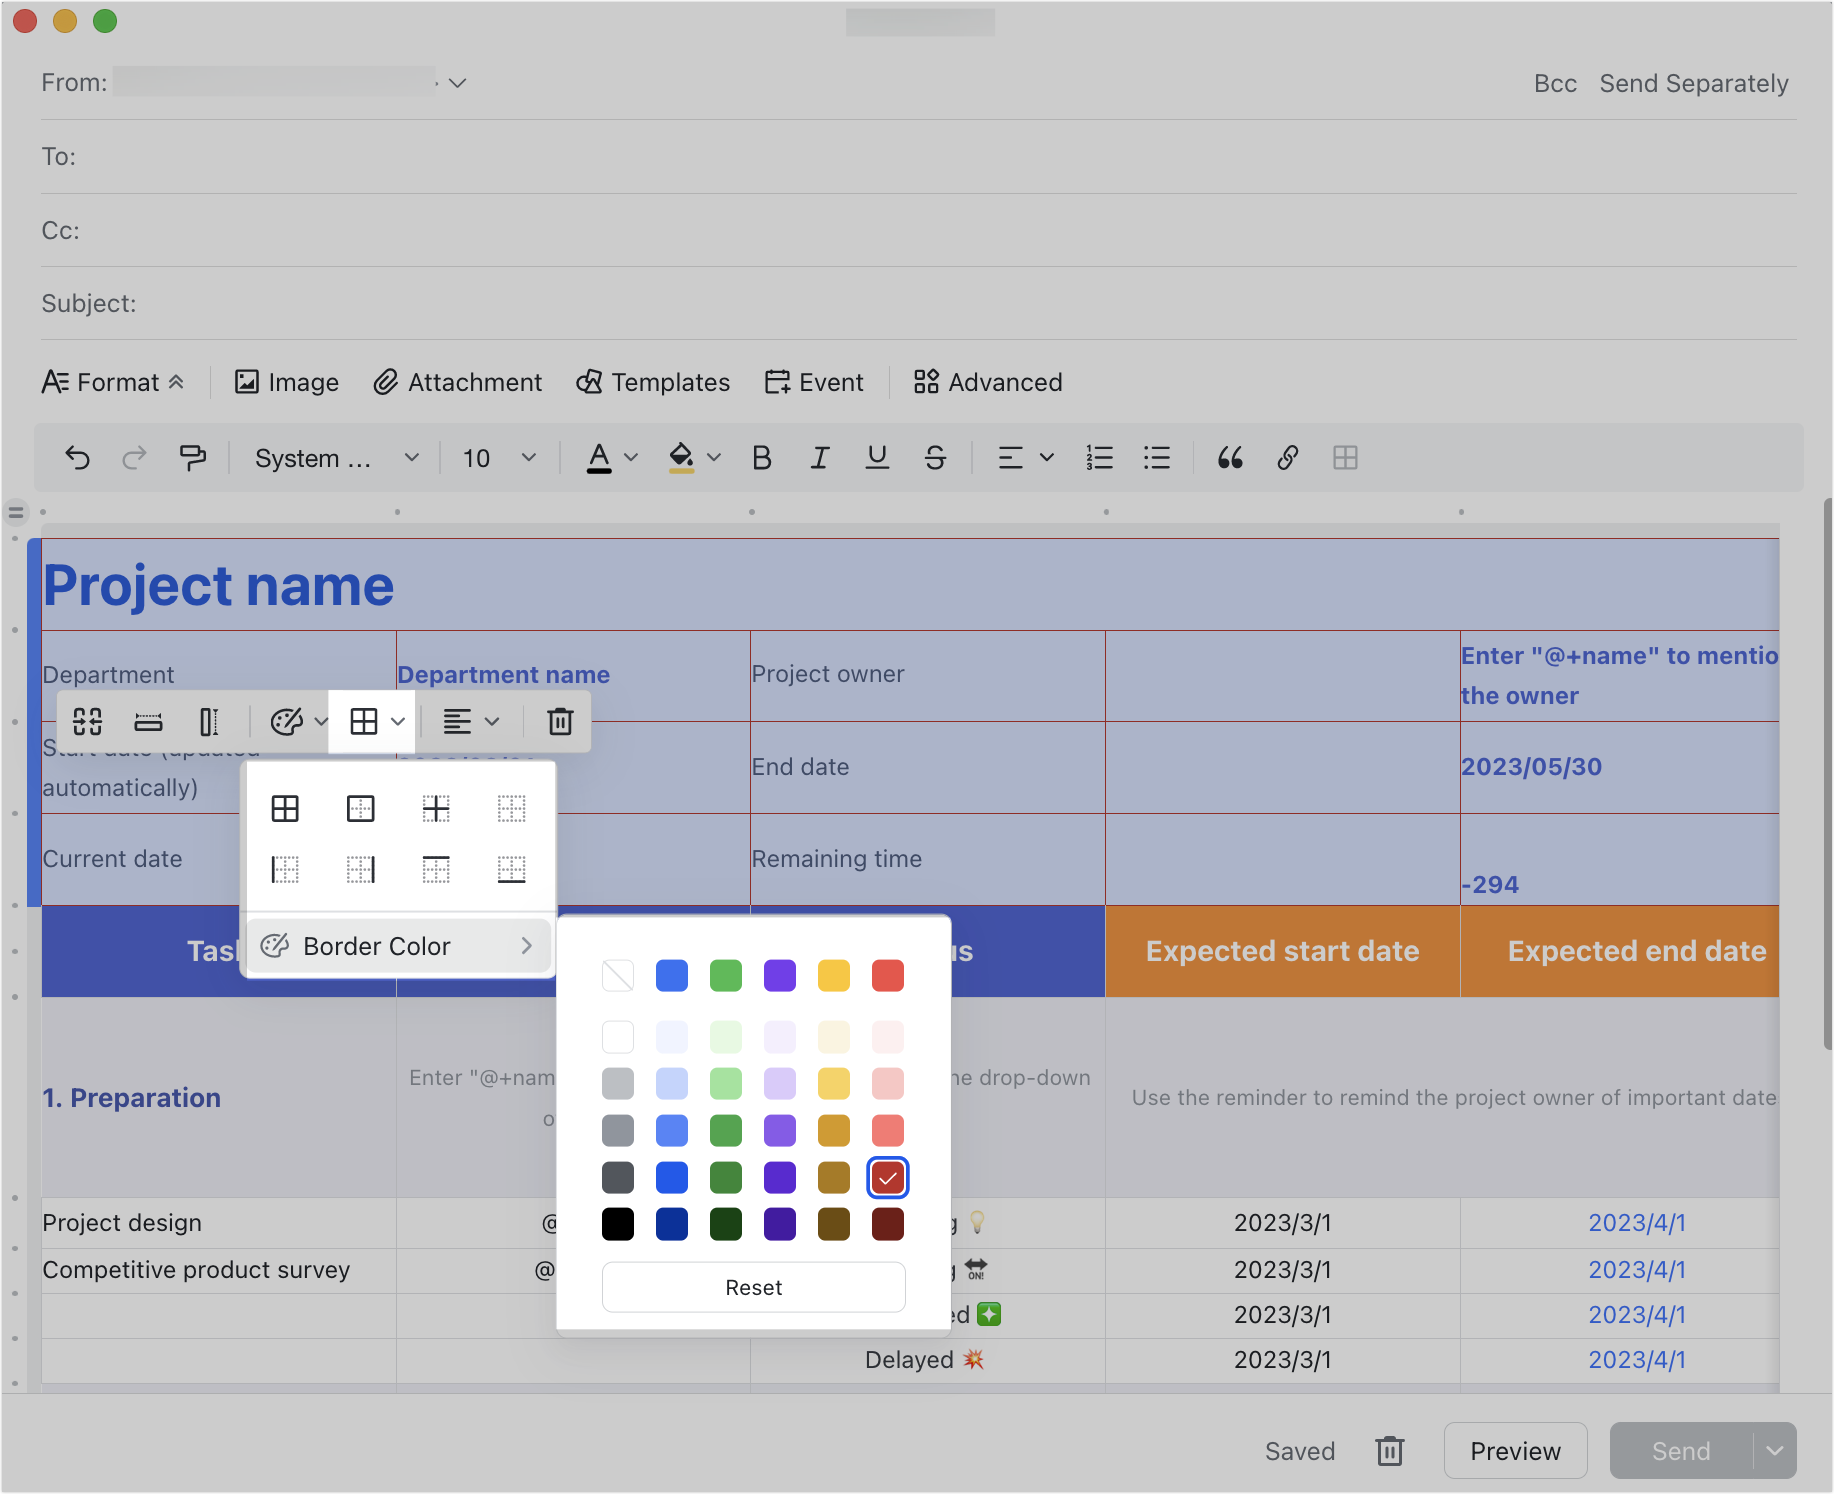The image size is (1834, 1494).
Task: Enable Send Separately
Action: pyautogui.click(x=1694, y=83)
